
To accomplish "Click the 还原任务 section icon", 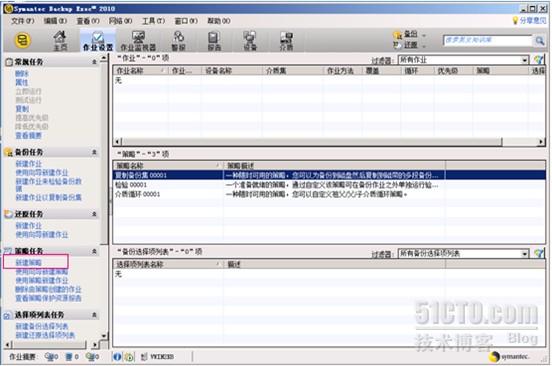I will (8, 214).
